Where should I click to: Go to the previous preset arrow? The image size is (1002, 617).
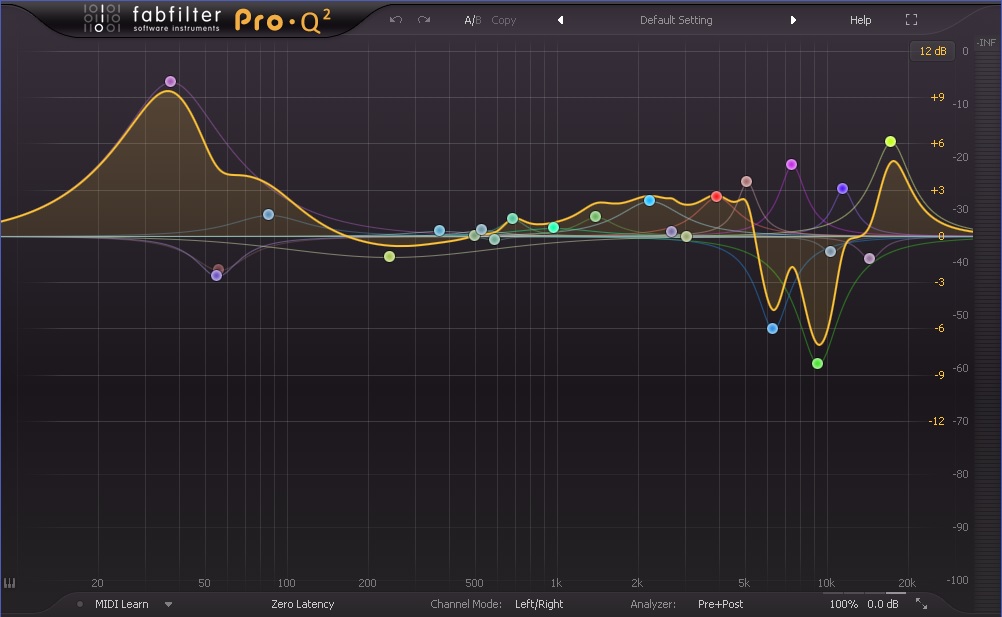(560, 20)
